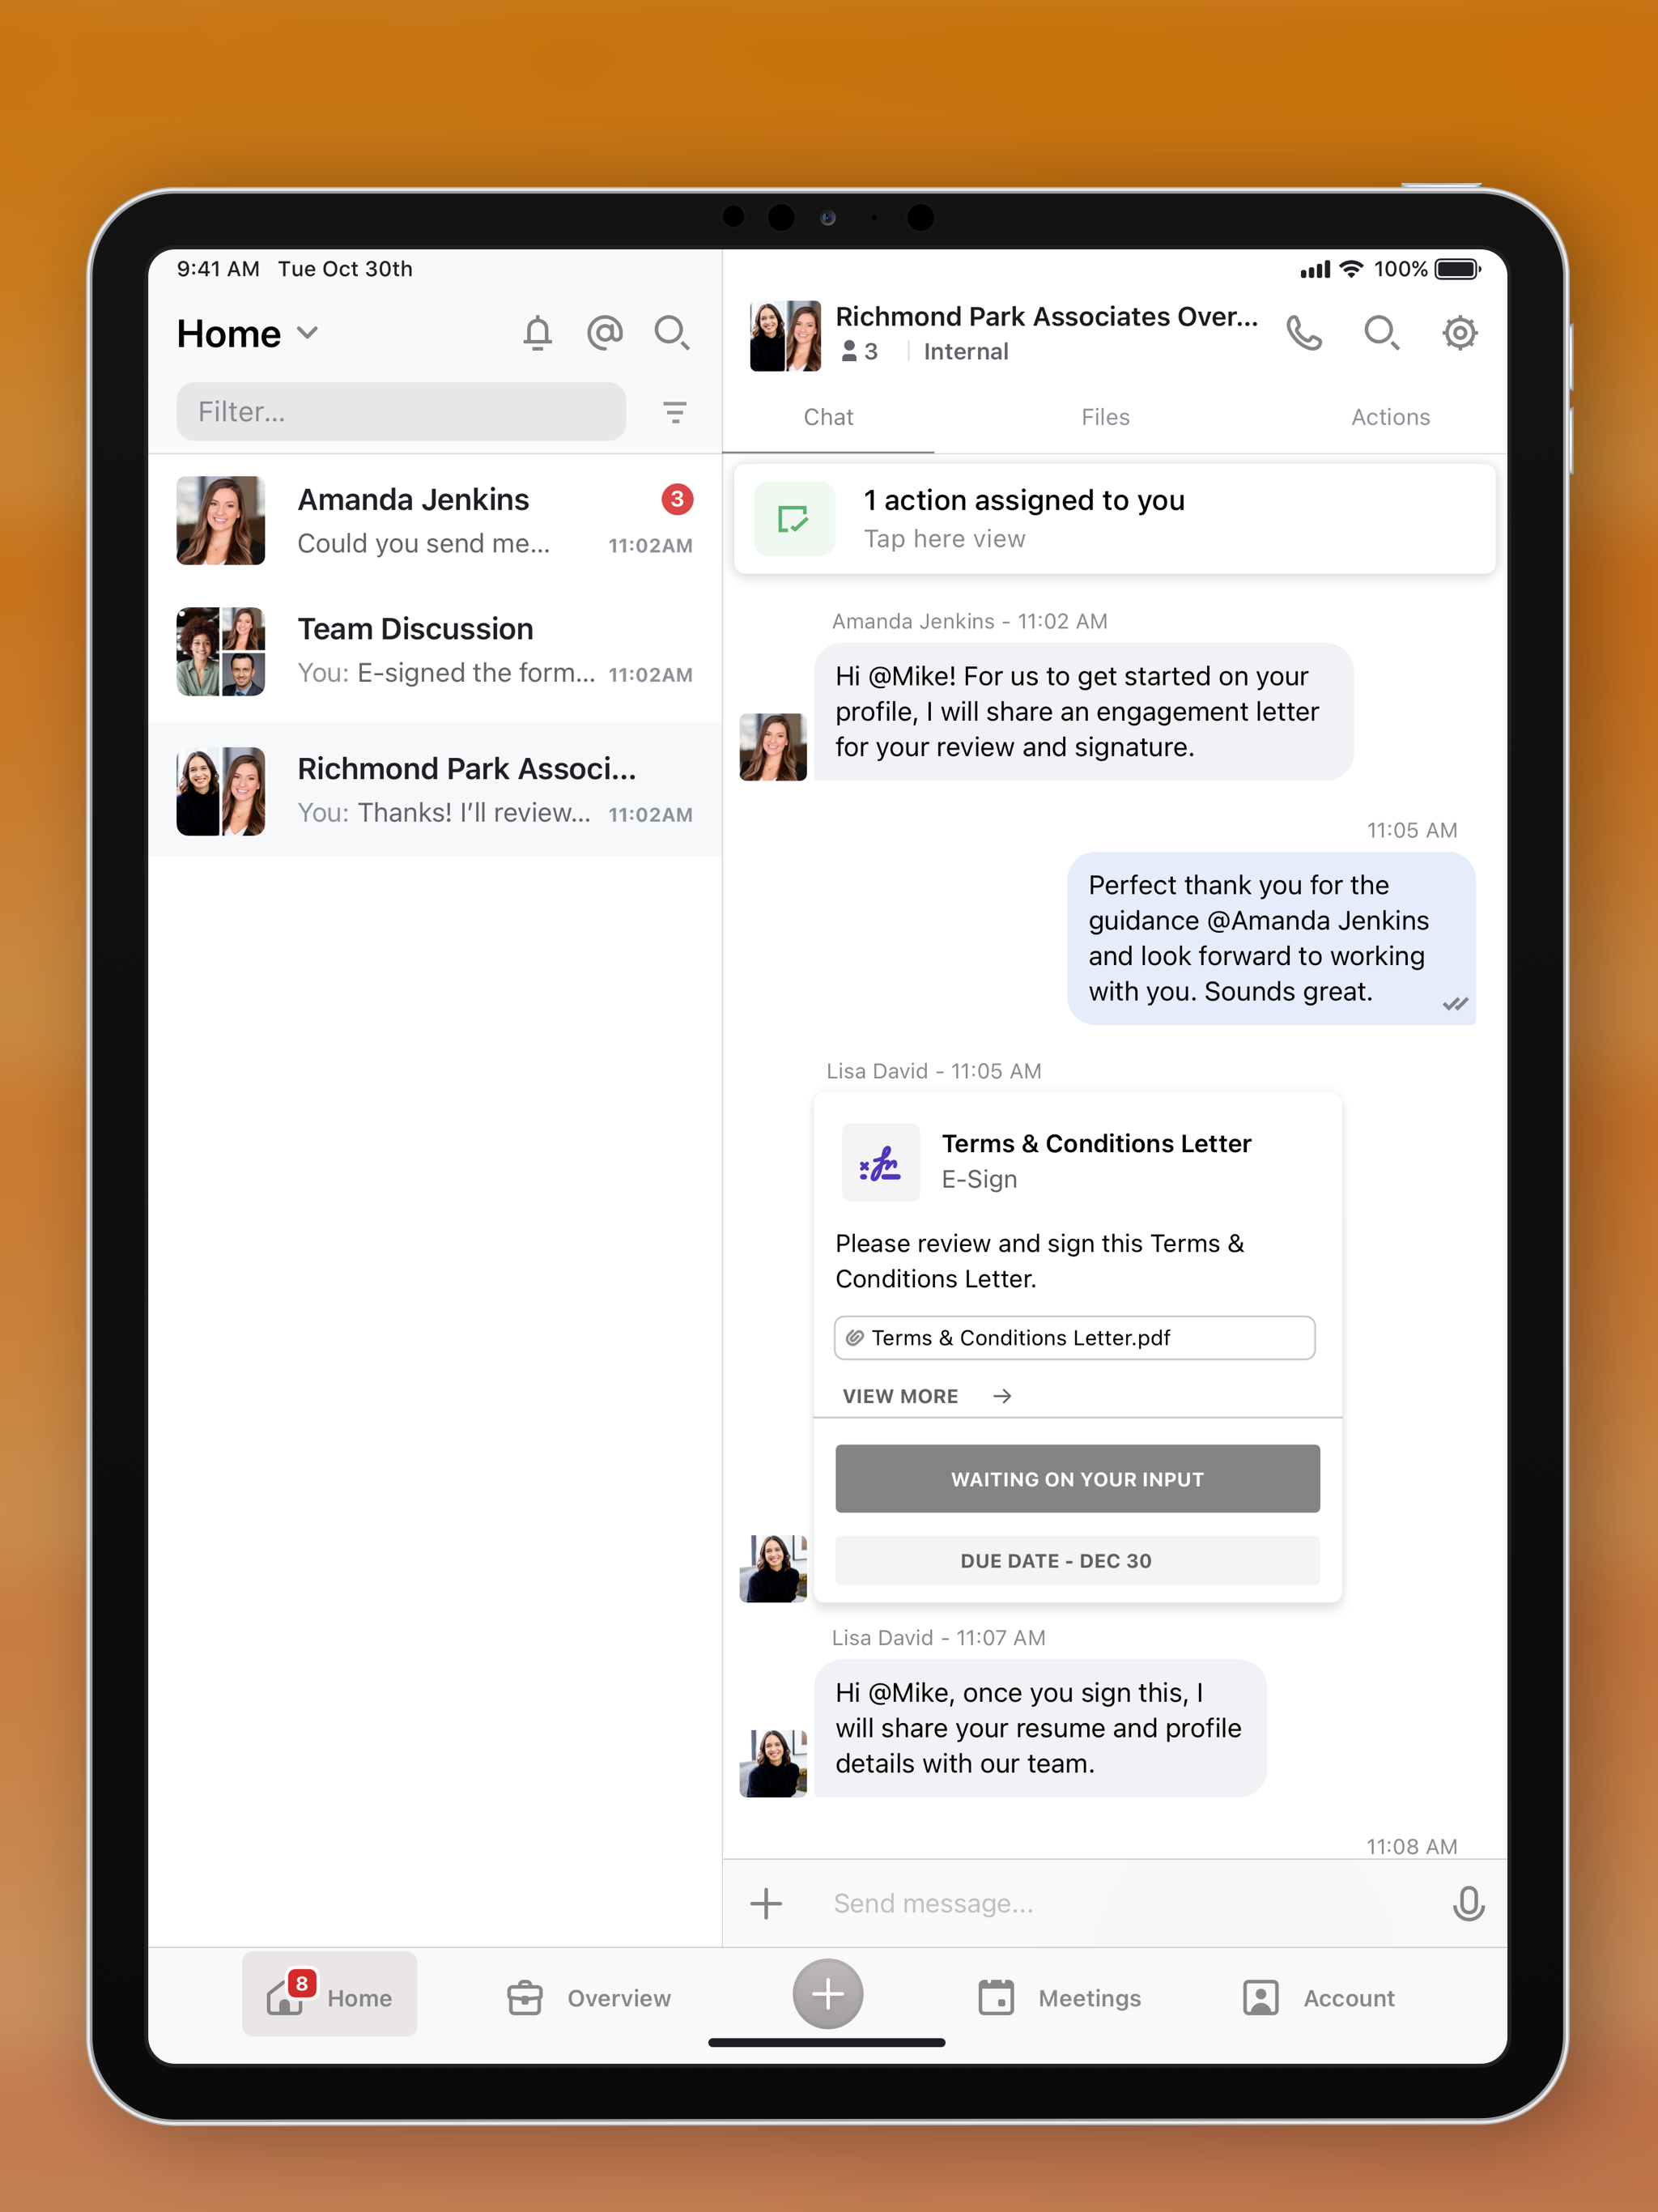Open Amanda Jenkins conversation

(435, 520)
